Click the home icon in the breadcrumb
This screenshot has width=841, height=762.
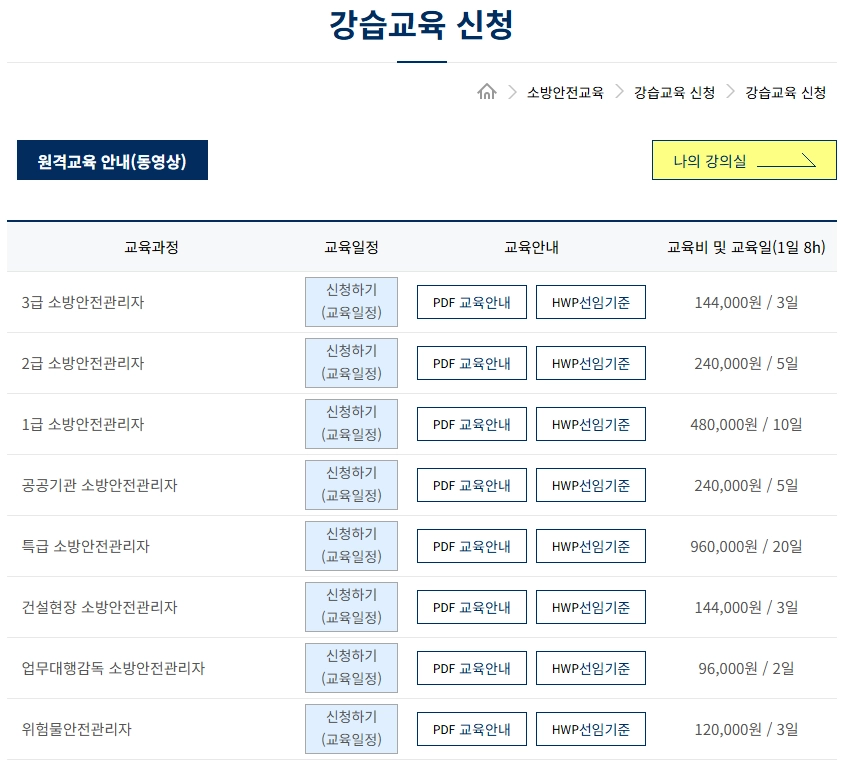point(487,91)
